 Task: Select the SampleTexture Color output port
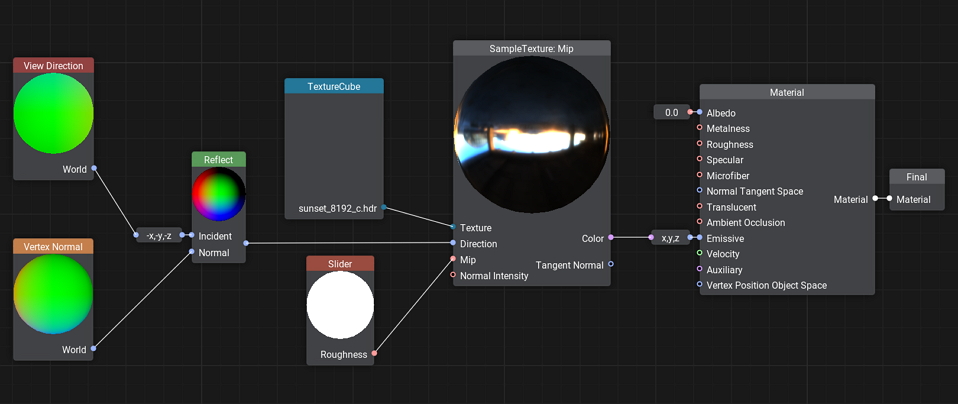pyautogui.click(x=610, y=238)
